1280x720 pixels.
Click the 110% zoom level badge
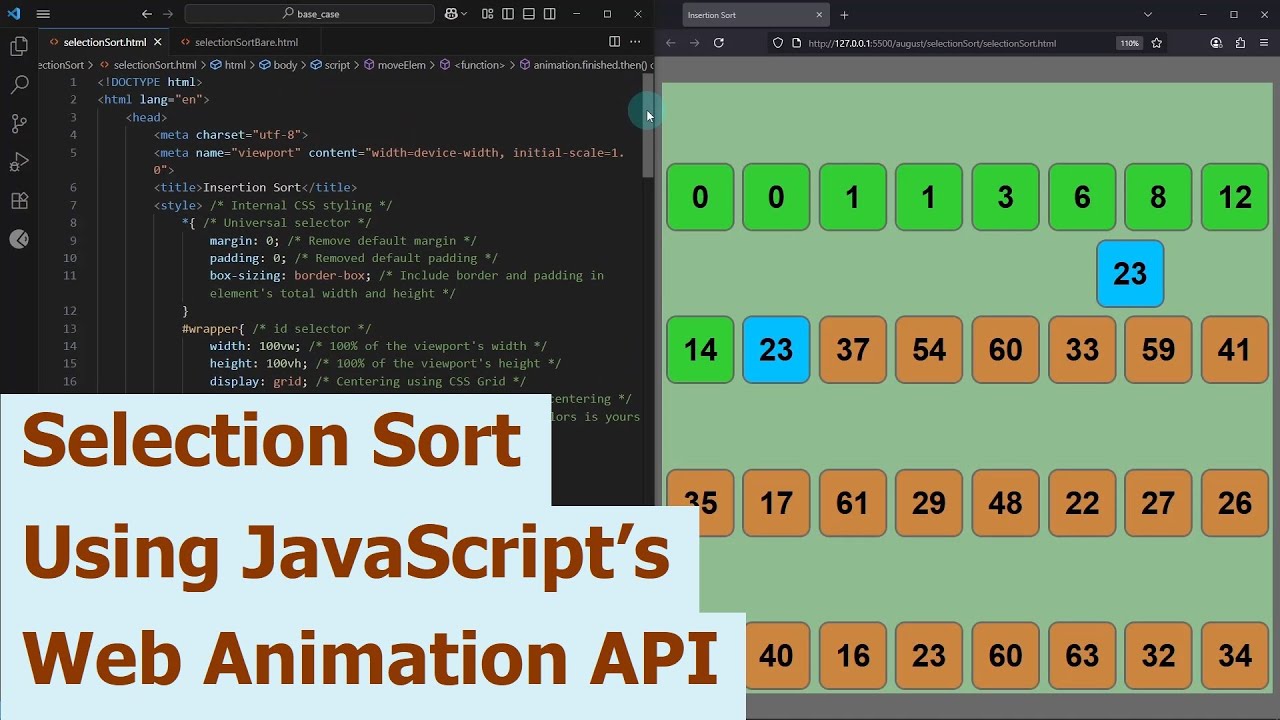[x=1129, y=43]
